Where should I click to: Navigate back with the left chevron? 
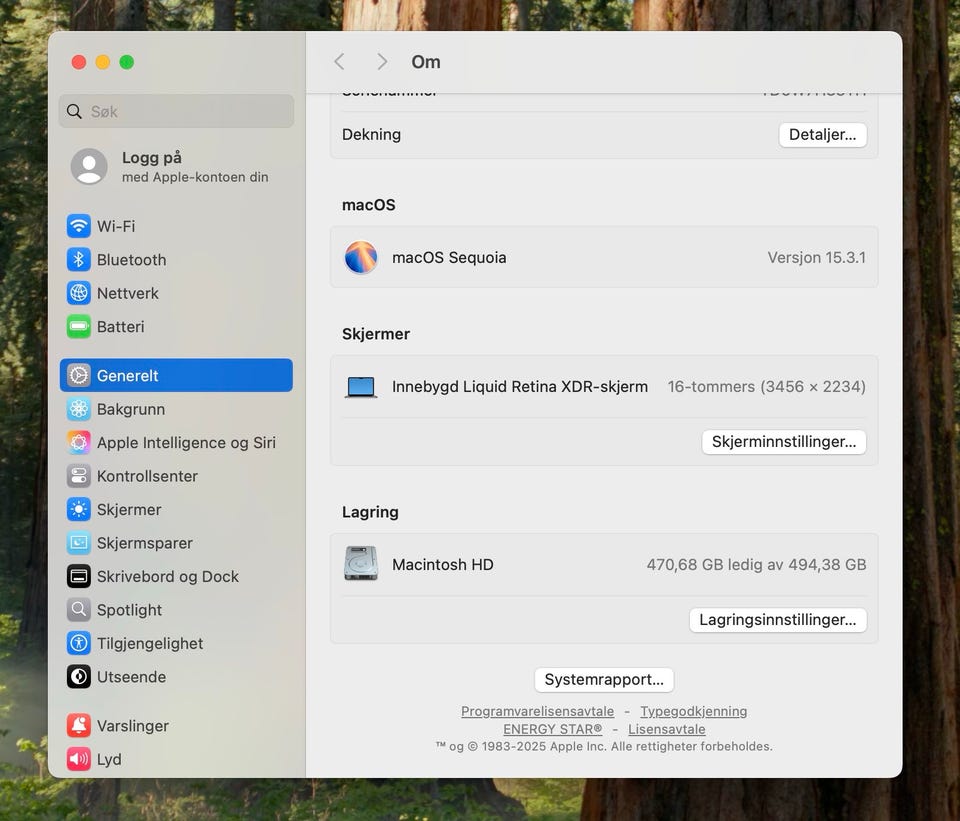tap(339, 62)
